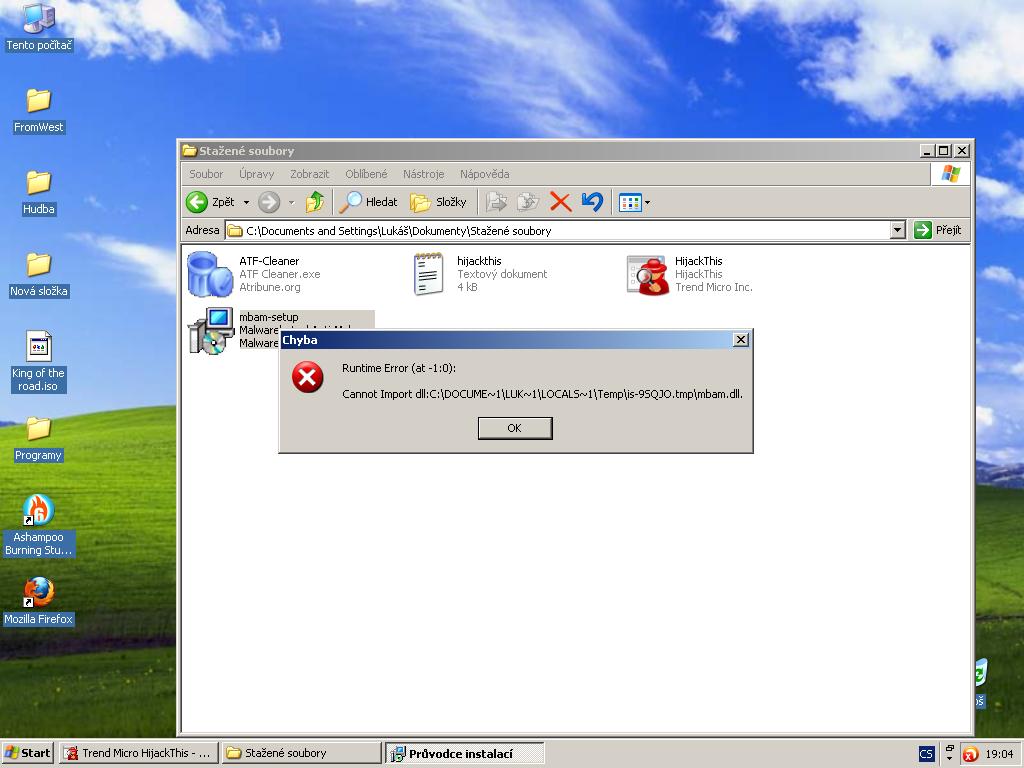Image resolution: width=1024 pixels, height=768 pixels.
Task: Close the Chyba error dialog
Action: click(x=740, y=340)
